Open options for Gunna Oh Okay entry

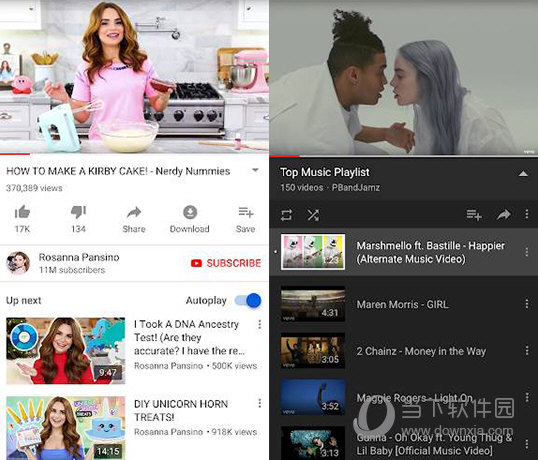click(x=527, y=444)
